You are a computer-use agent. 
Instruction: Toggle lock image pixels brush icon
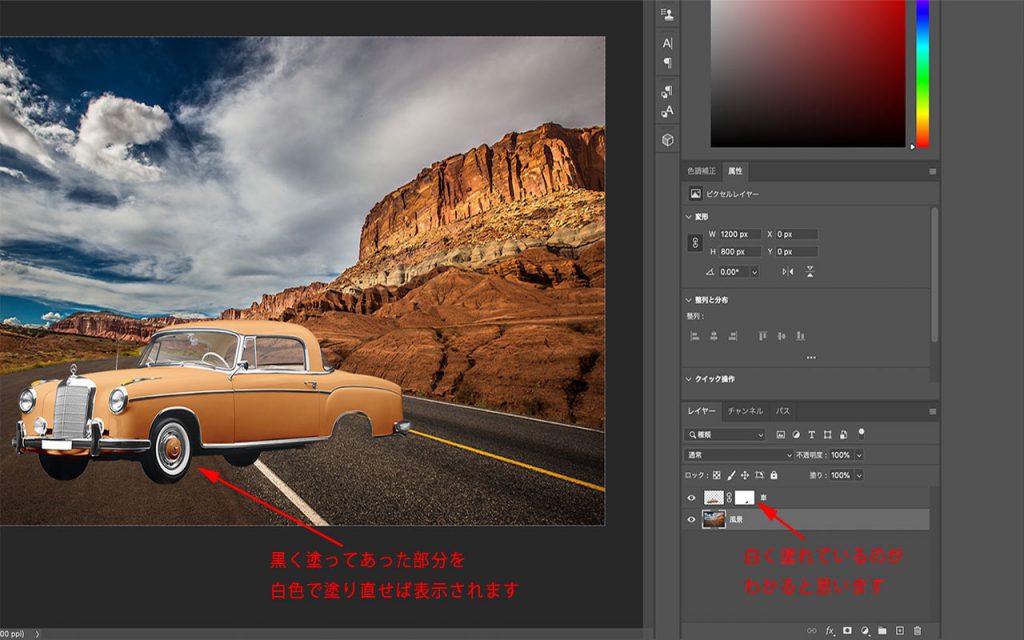731,475
